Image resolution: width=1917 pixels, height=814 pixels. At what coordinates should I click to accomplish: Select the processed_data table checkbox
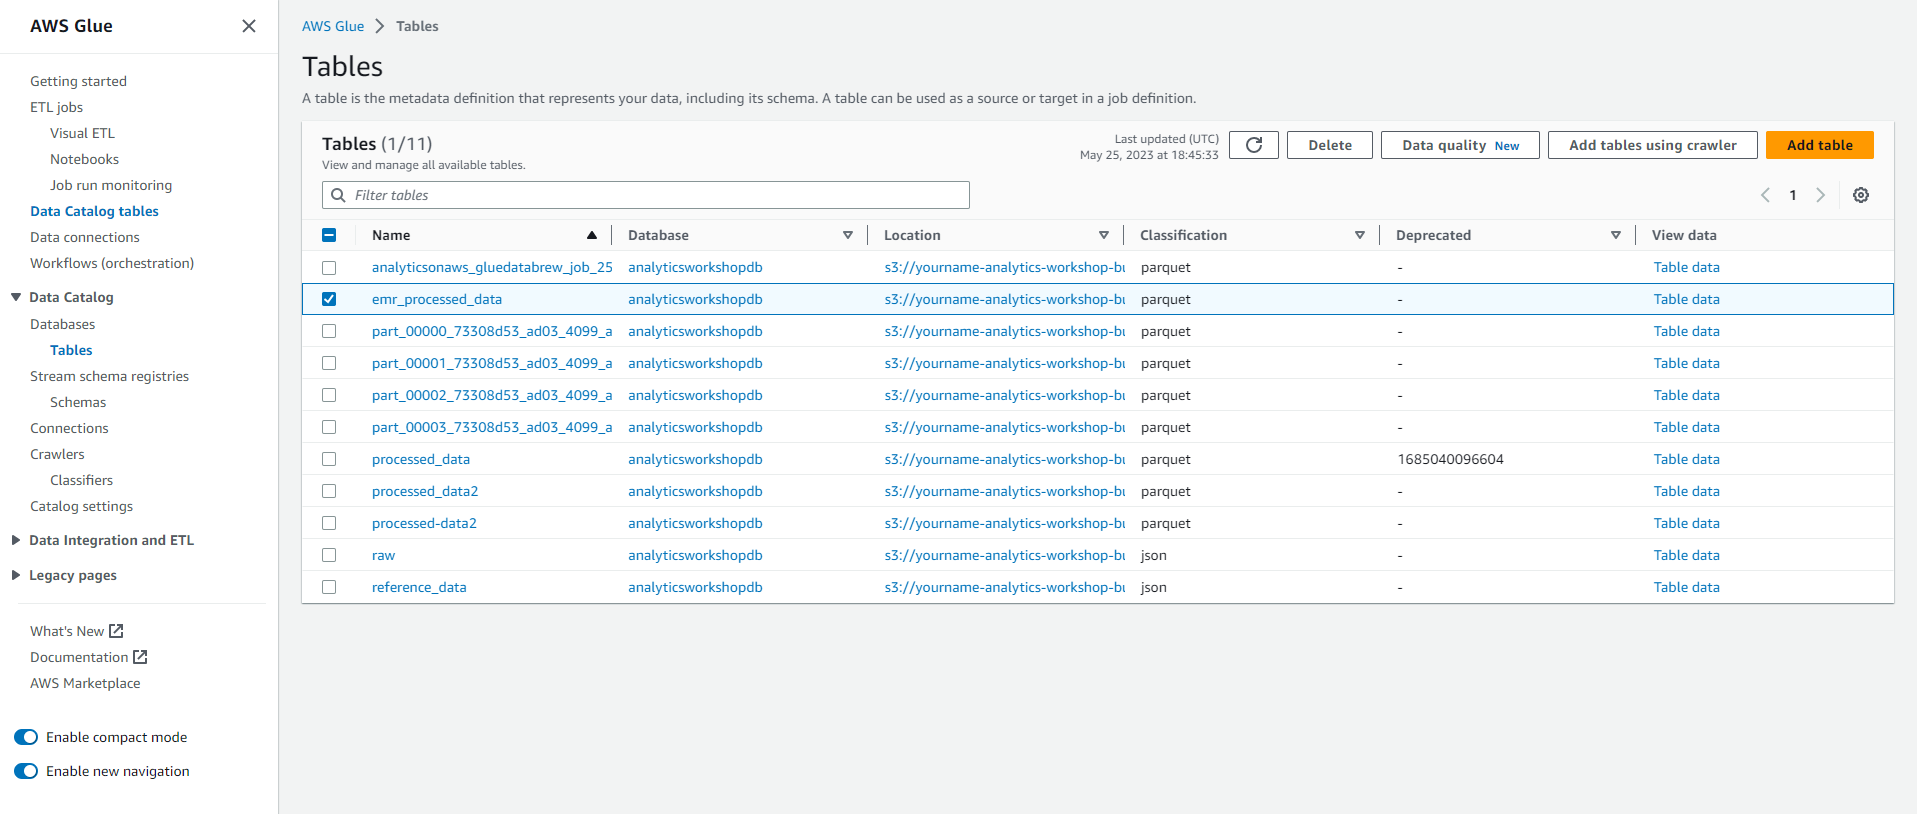329,459
